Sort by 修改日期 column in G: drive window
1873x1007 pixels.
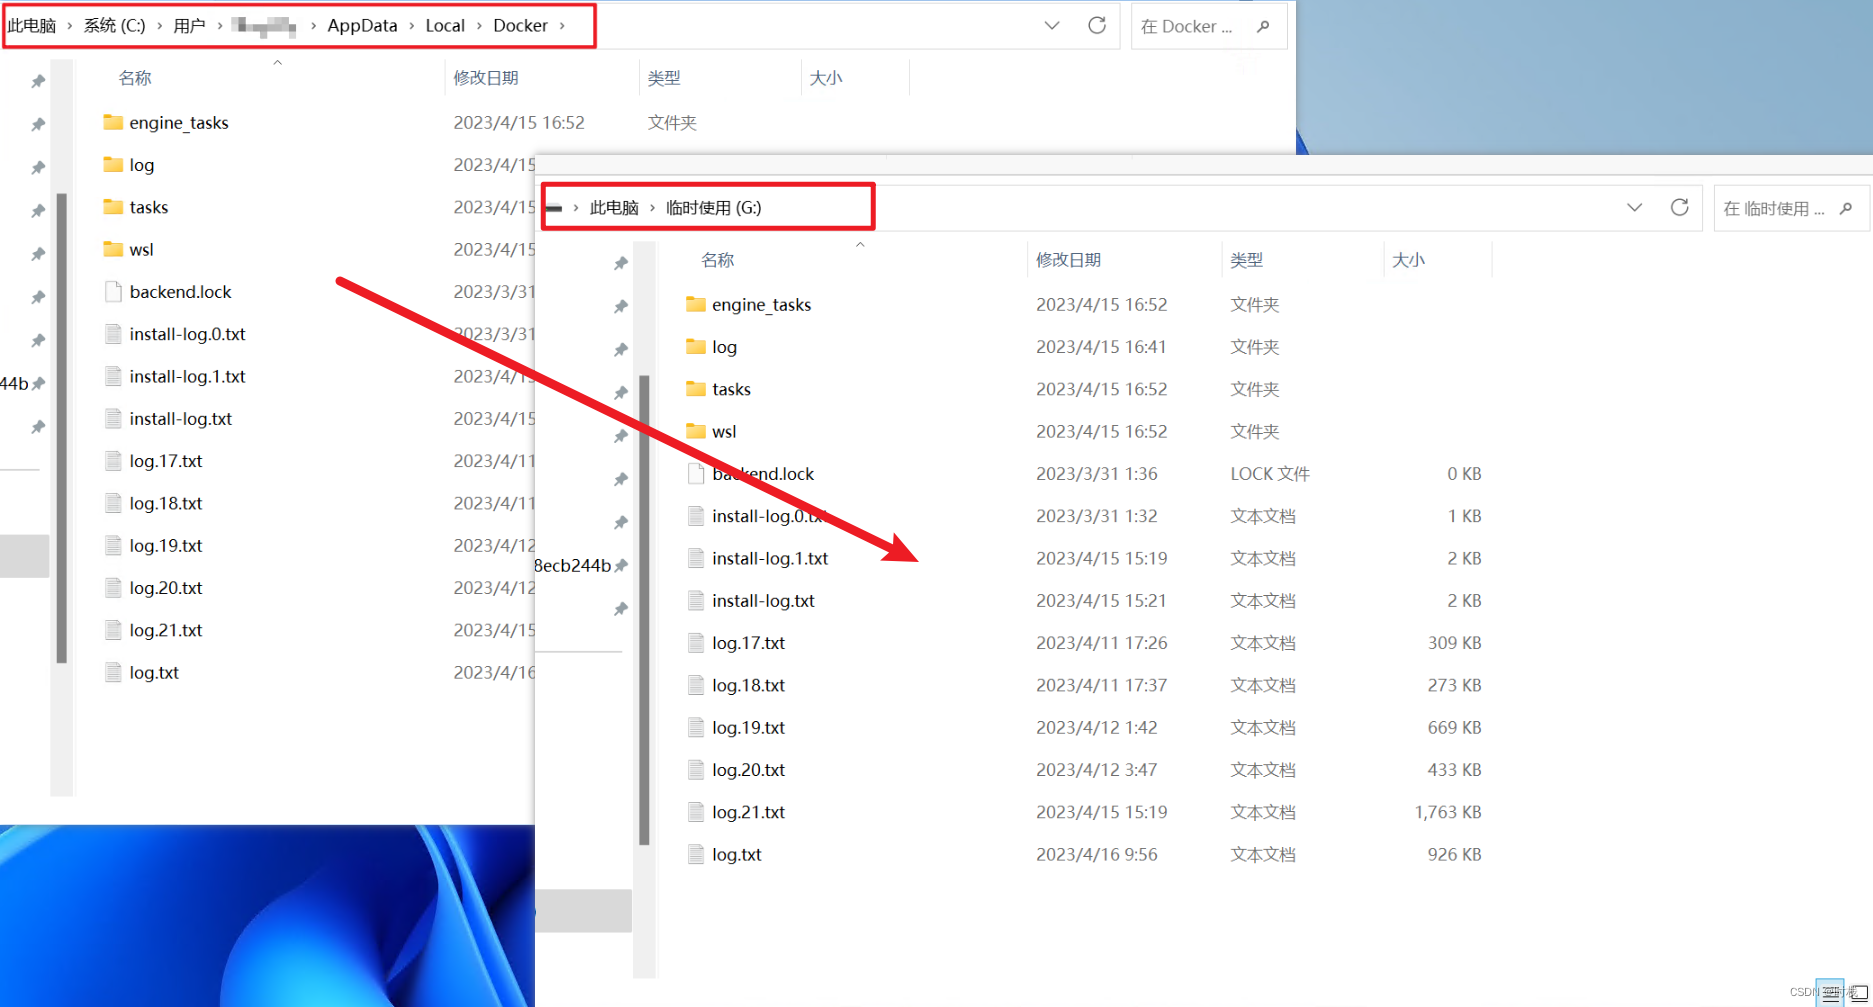click(1068, 260)
